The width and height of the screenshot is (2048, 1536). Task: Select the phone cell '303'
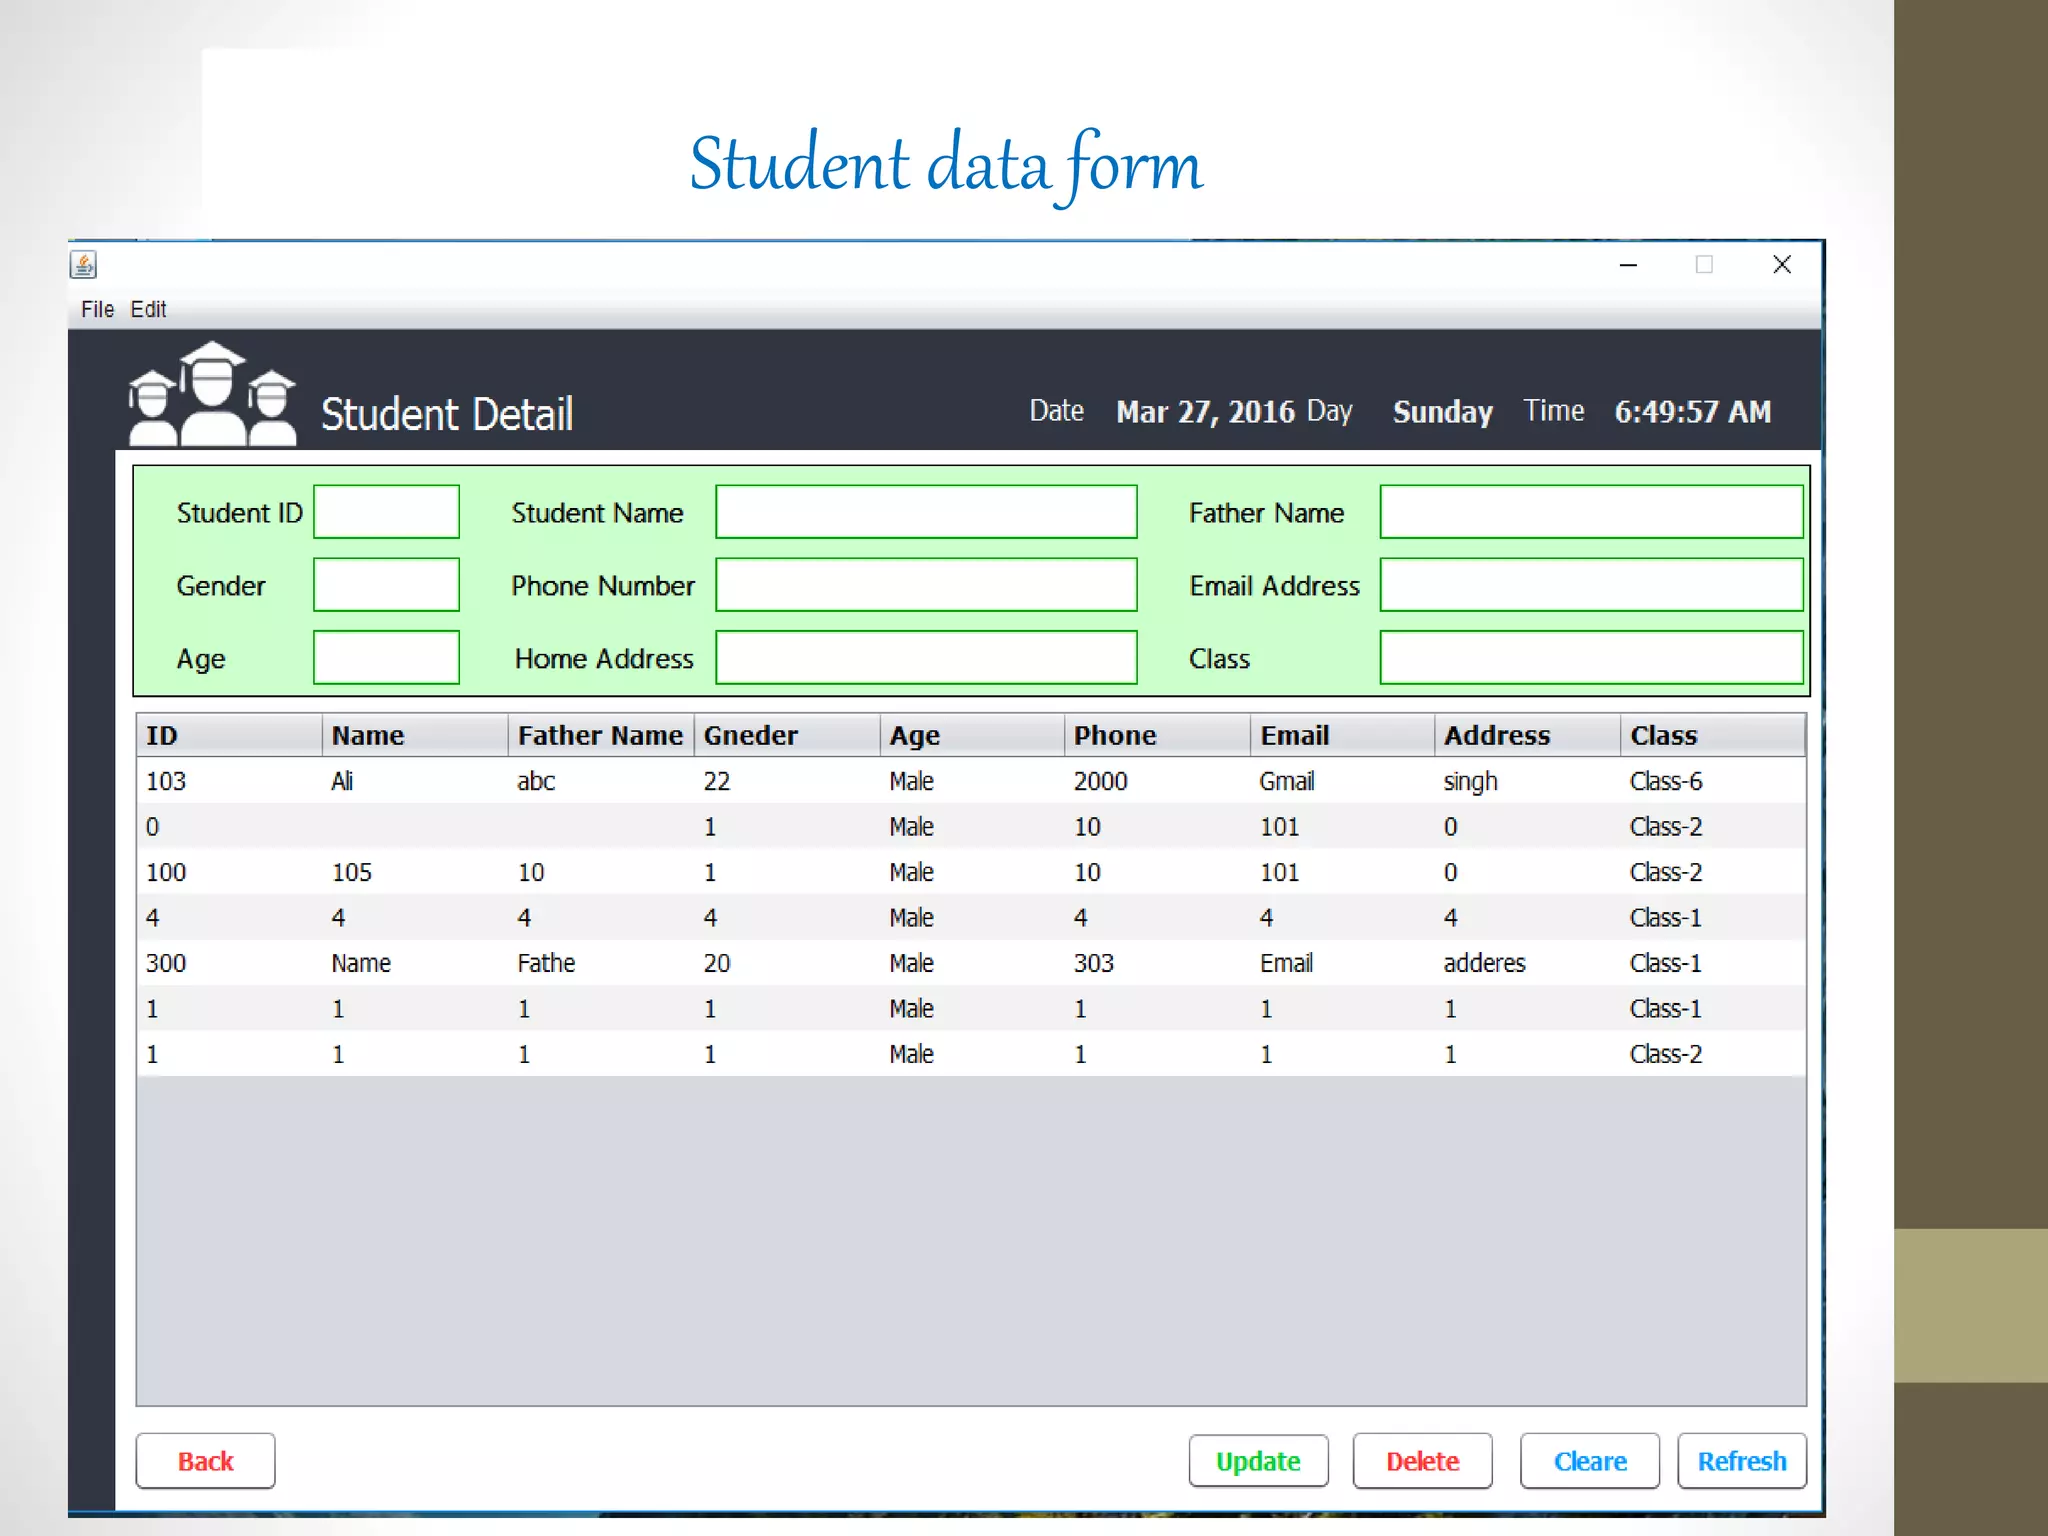(x=1157, y=963)
